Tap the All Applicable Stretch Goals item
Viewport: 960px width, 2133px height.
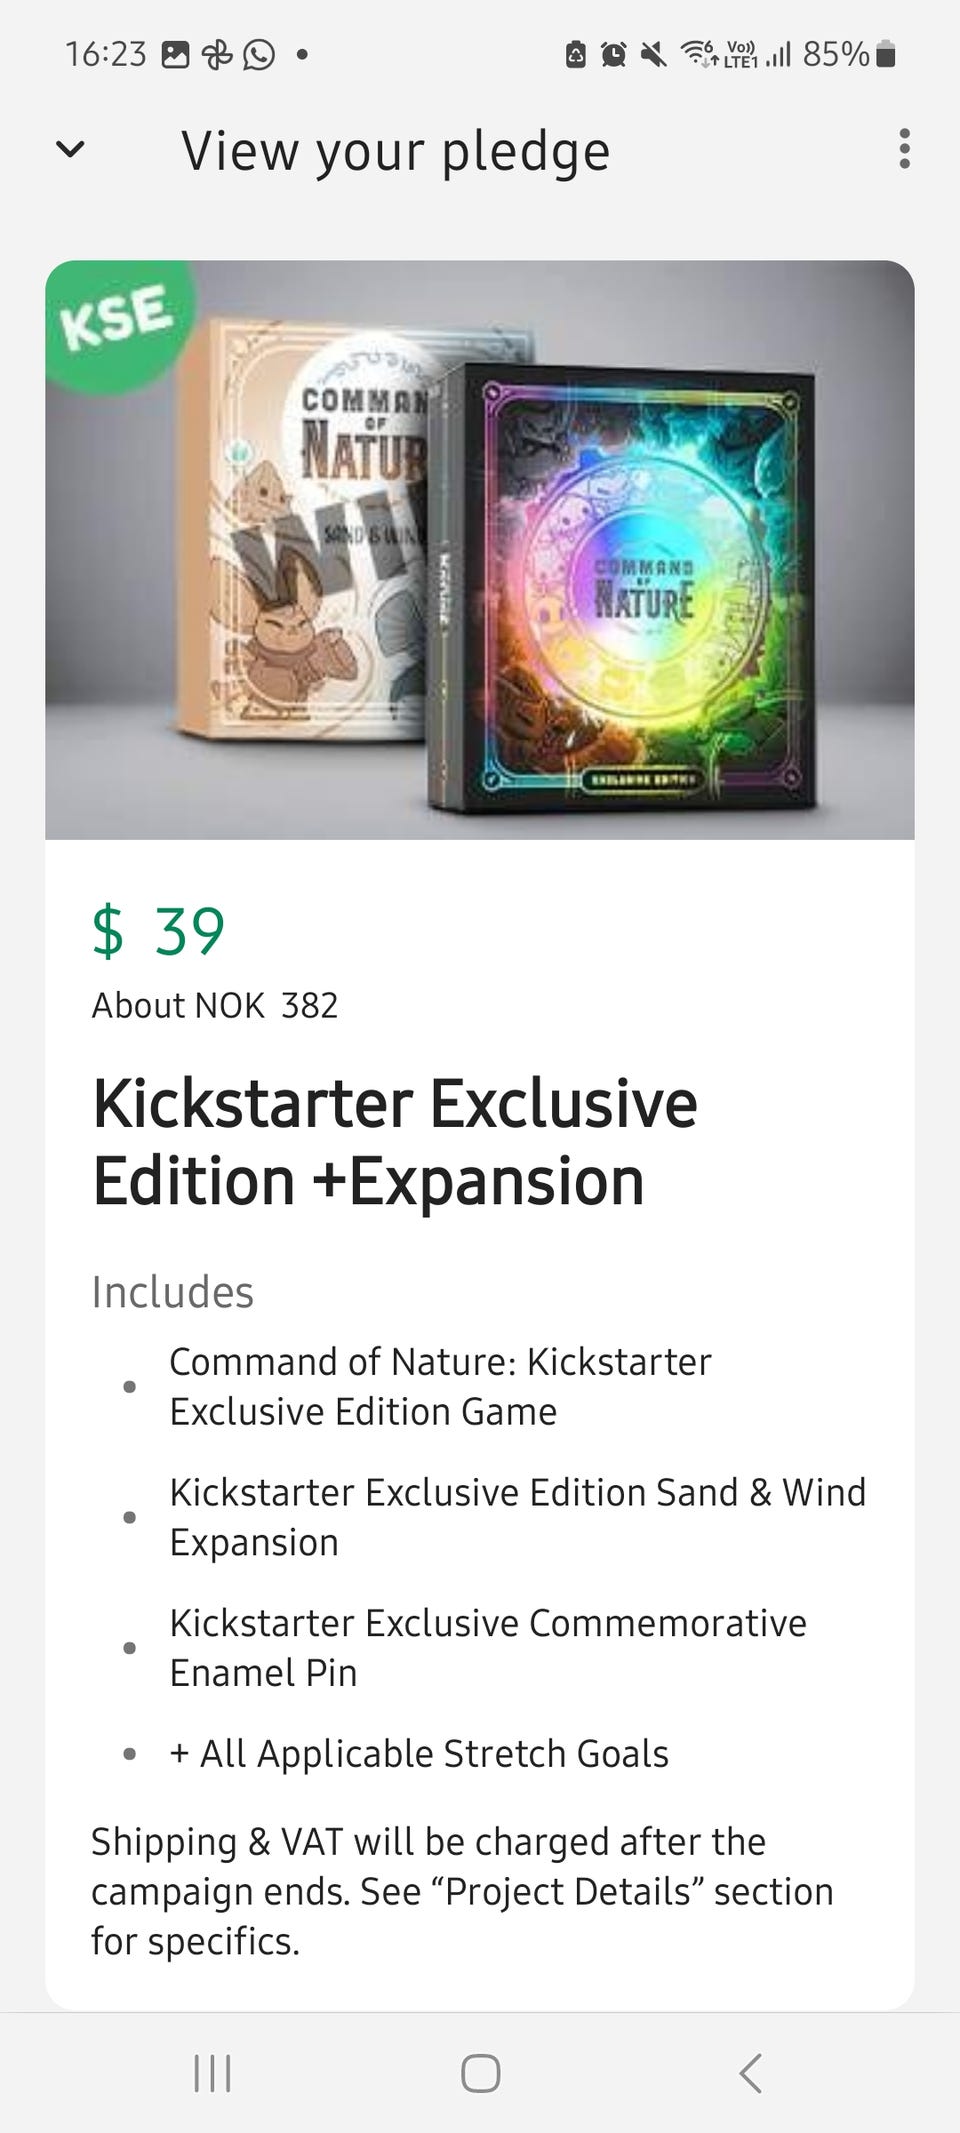coord(419,1754)
